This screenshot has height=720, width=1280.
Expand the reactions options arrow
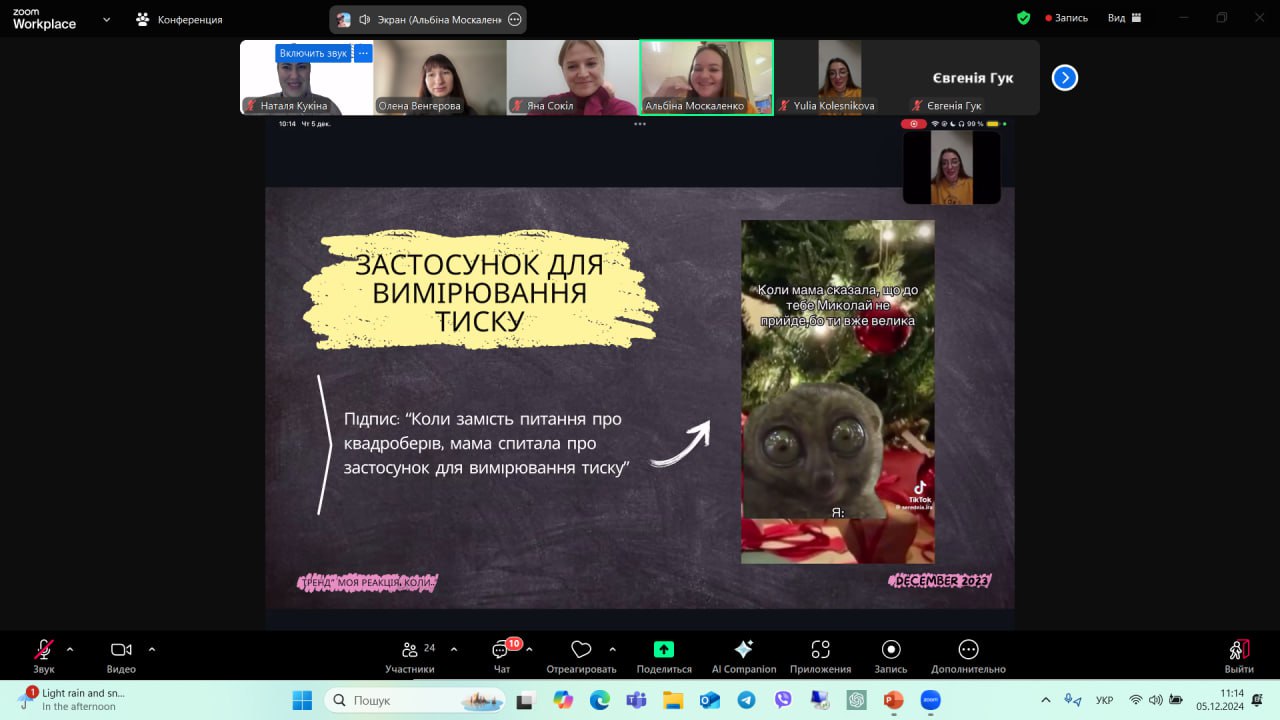coord(612,649)
